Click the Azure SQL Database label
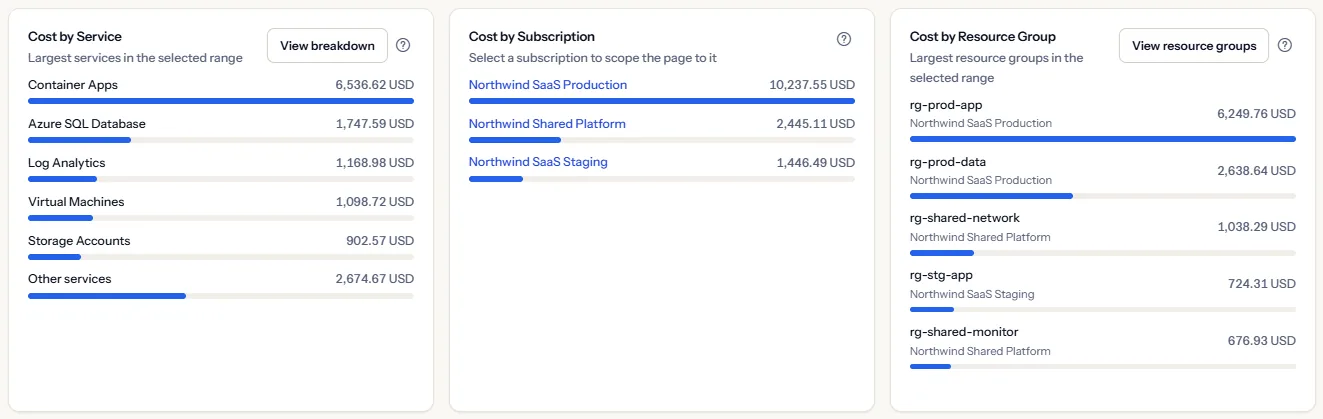The image size is (1323, 419). 87,124
